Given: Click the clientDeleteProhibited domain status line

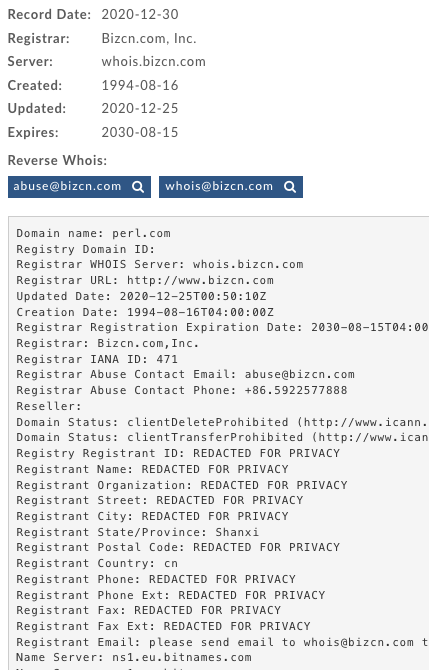Looking at the screenshot, I should coord(222,422).
